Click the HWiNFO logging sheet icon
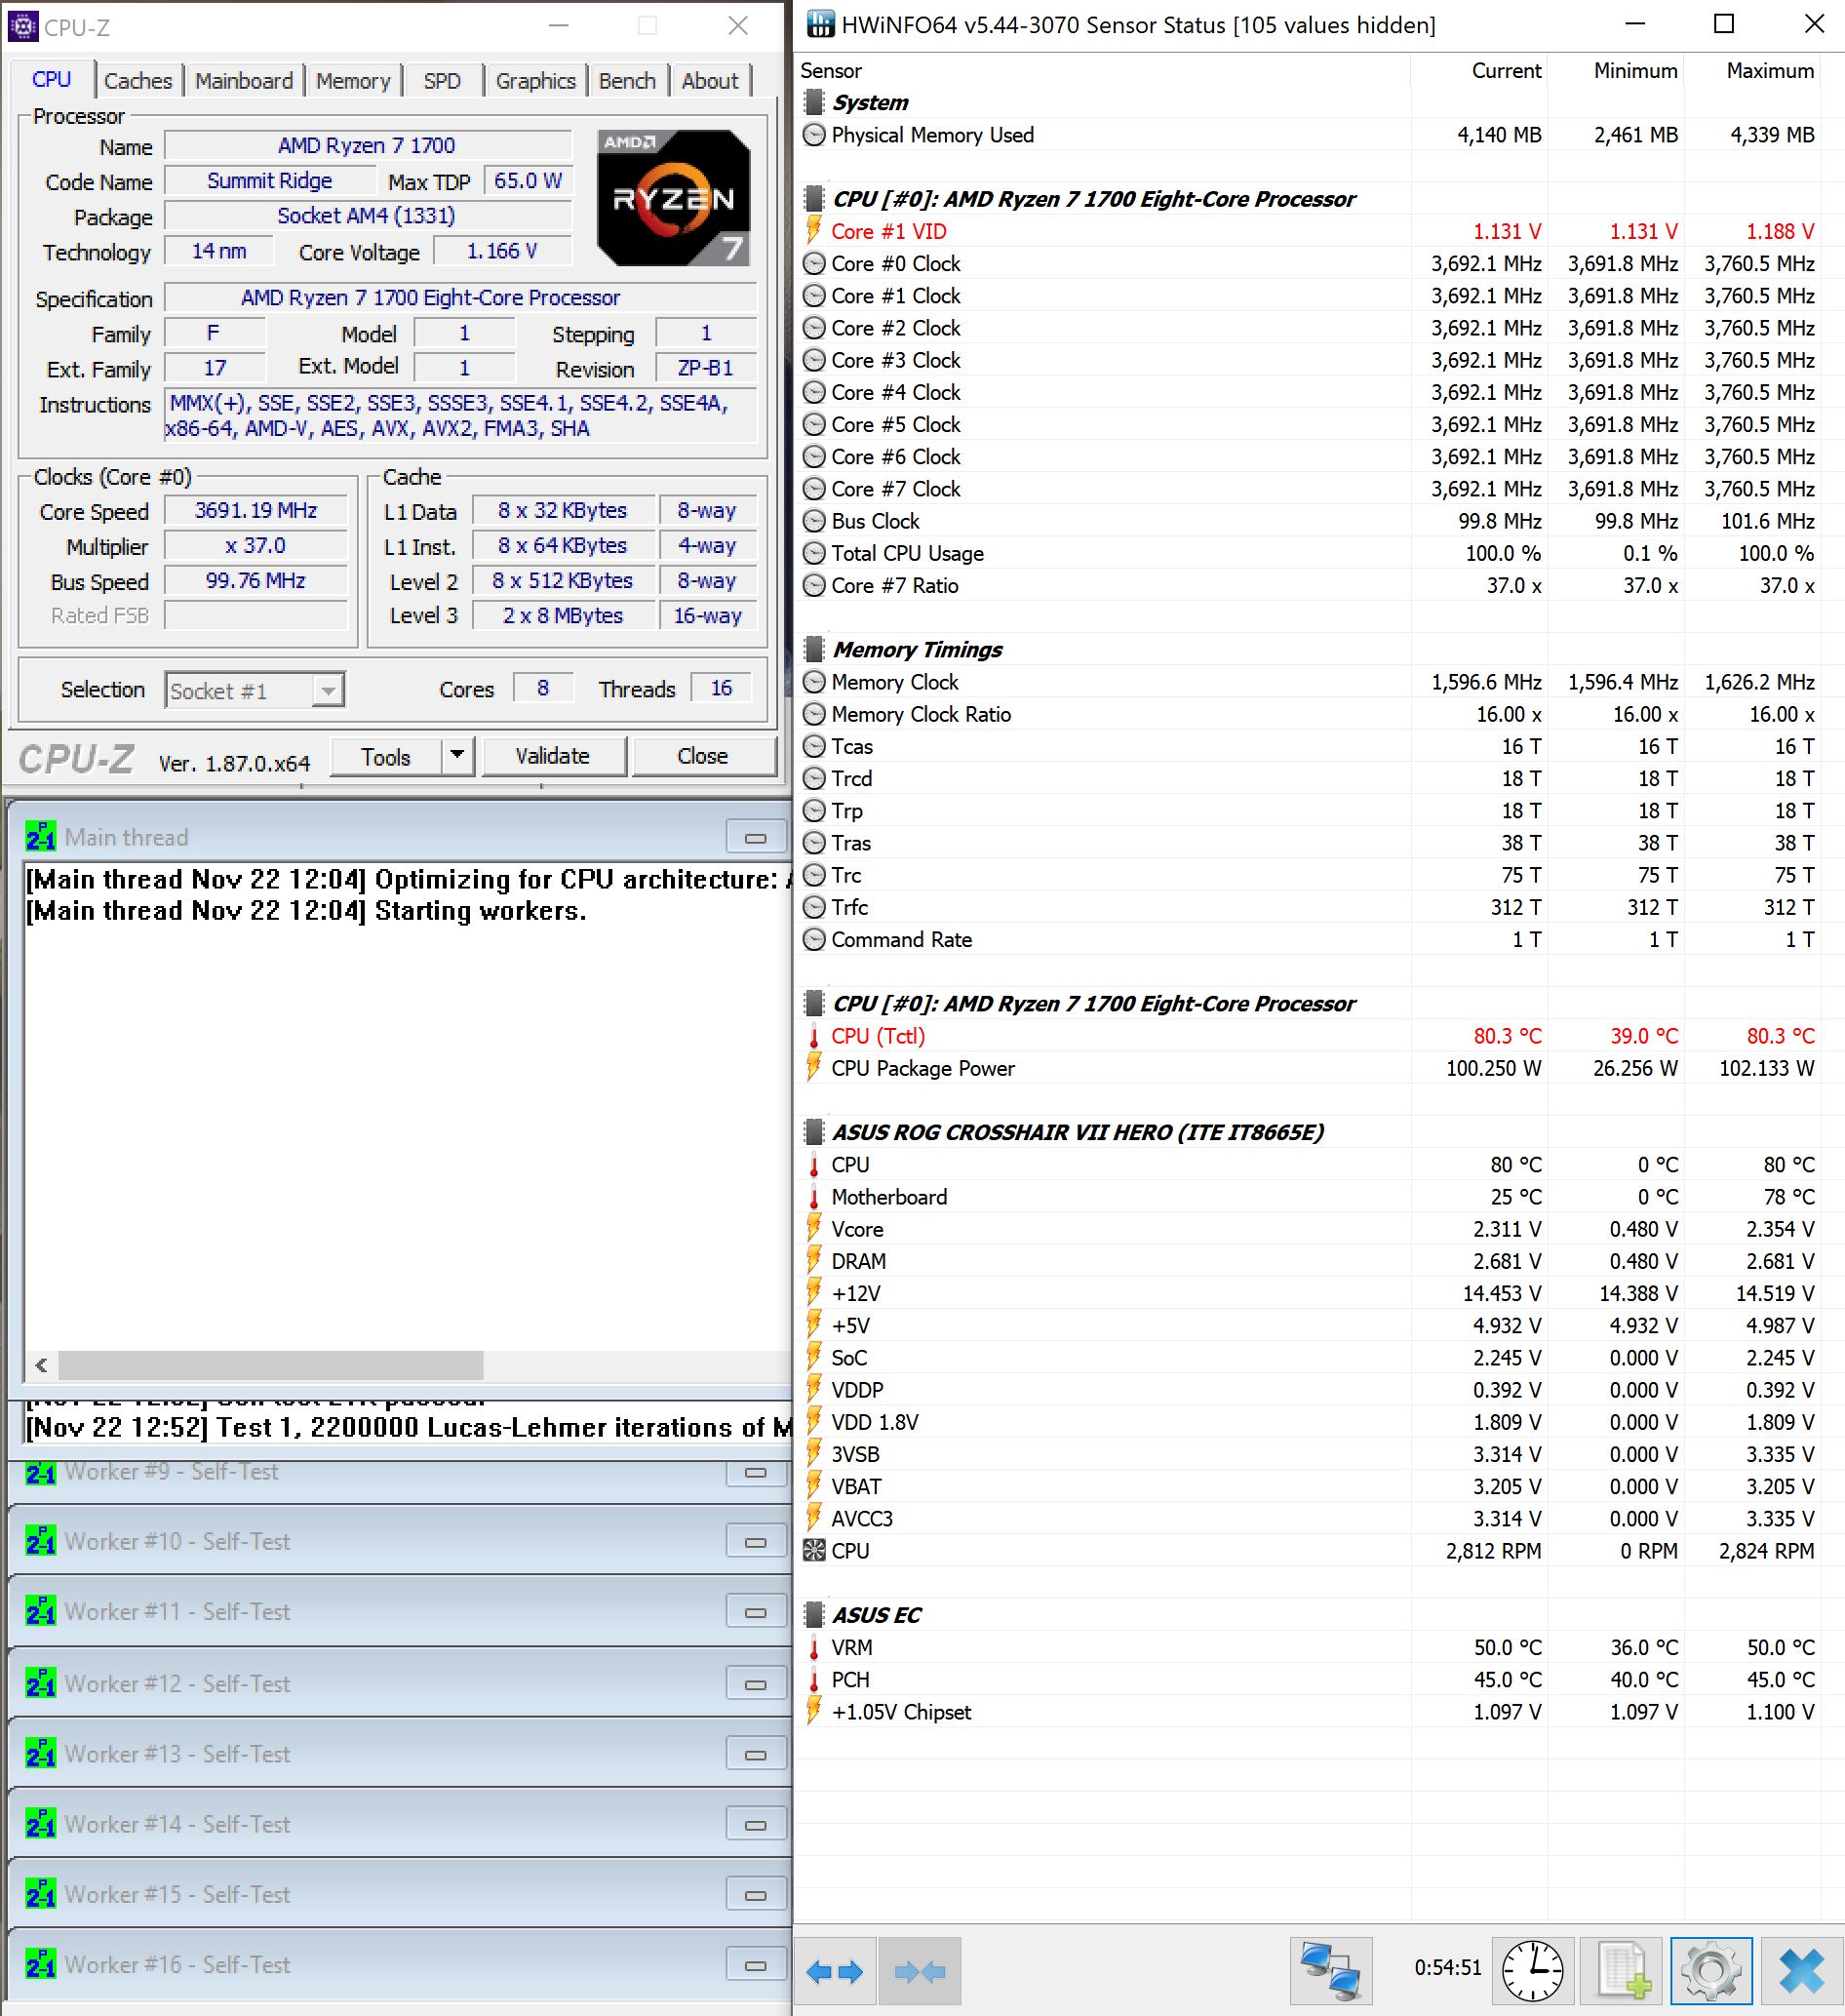Viewport: 1845px width, 2016px height. (x=1623, y=1972)
